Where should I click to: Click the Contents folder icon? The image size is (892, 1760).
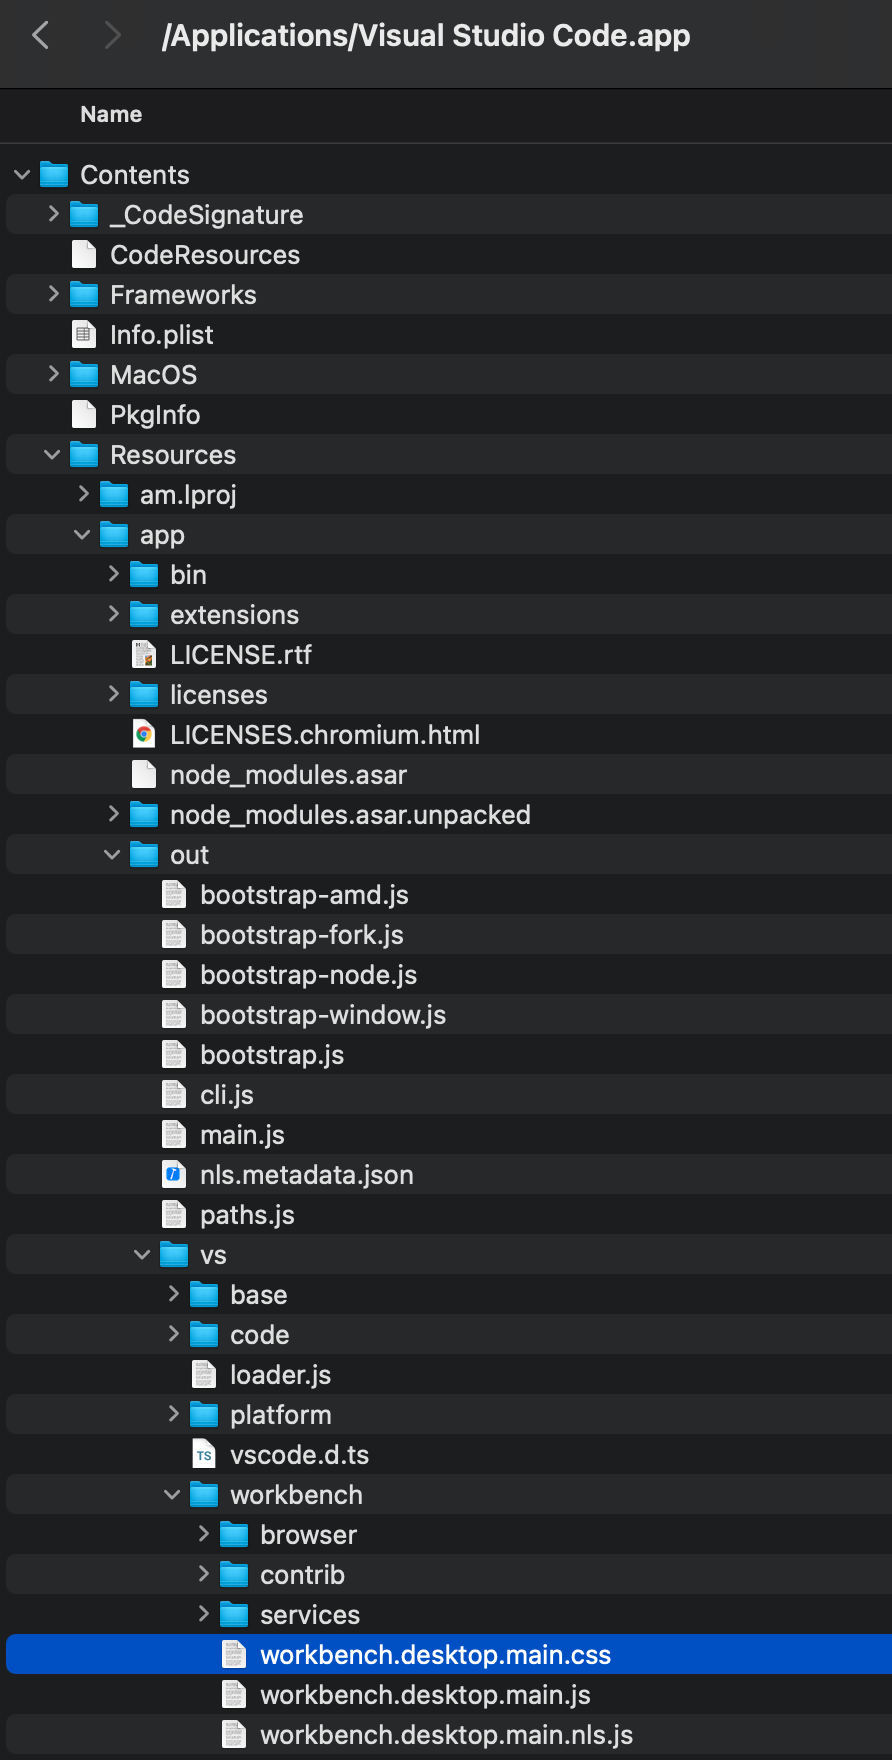(x=54, y=175)
